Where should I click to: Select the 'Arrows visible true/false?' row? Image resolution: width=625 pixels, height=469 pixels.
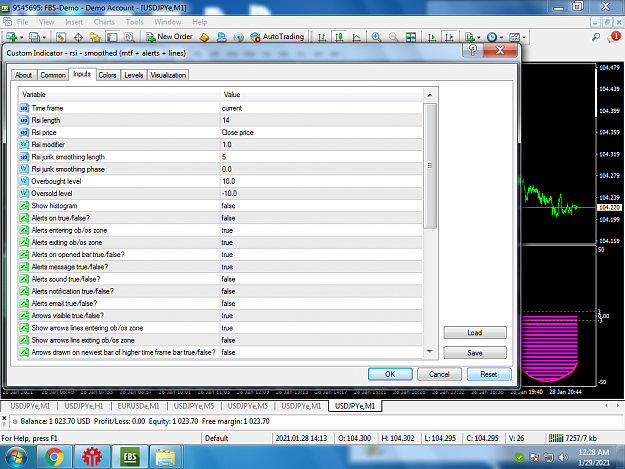[x=220, y=316]
